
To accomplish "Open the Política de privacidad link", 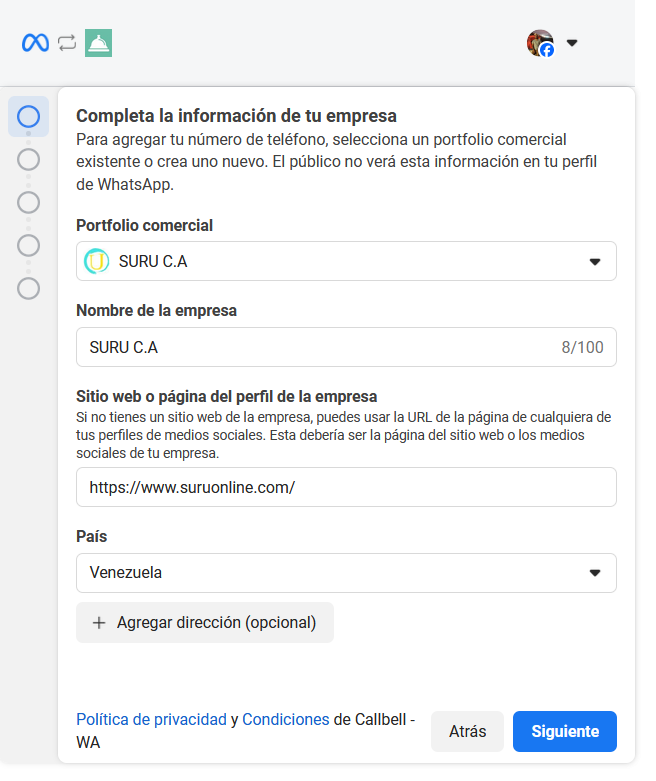I will (151, 719).
